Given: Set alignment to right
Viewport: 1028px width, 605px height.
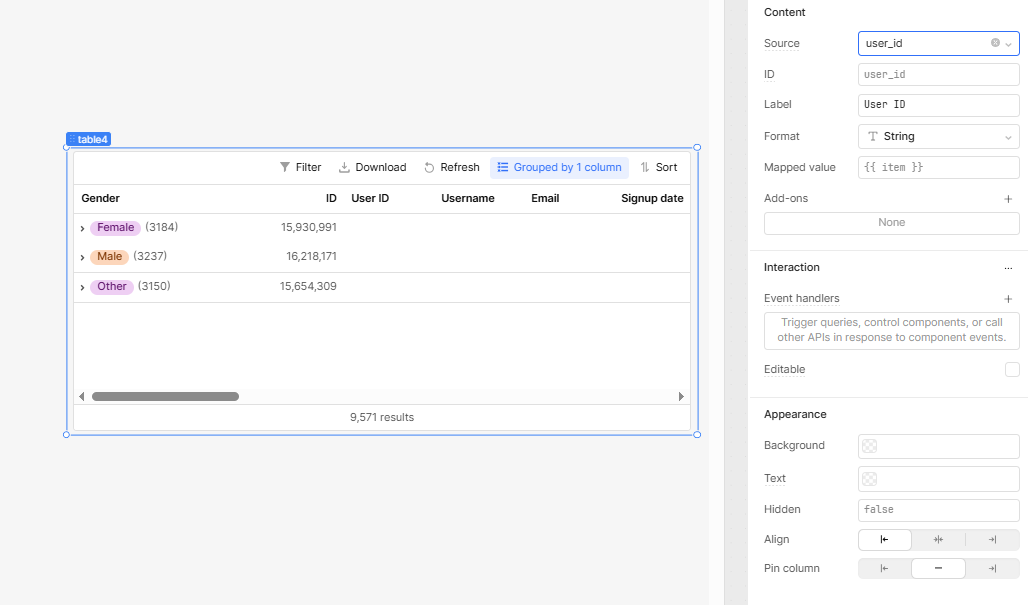Looking at the screenshot, I should click(993, 539).
